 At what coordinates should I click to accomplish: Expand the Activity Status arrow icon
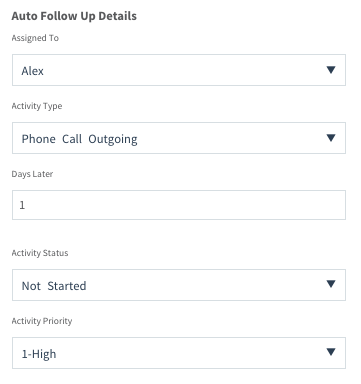(331, 284)
